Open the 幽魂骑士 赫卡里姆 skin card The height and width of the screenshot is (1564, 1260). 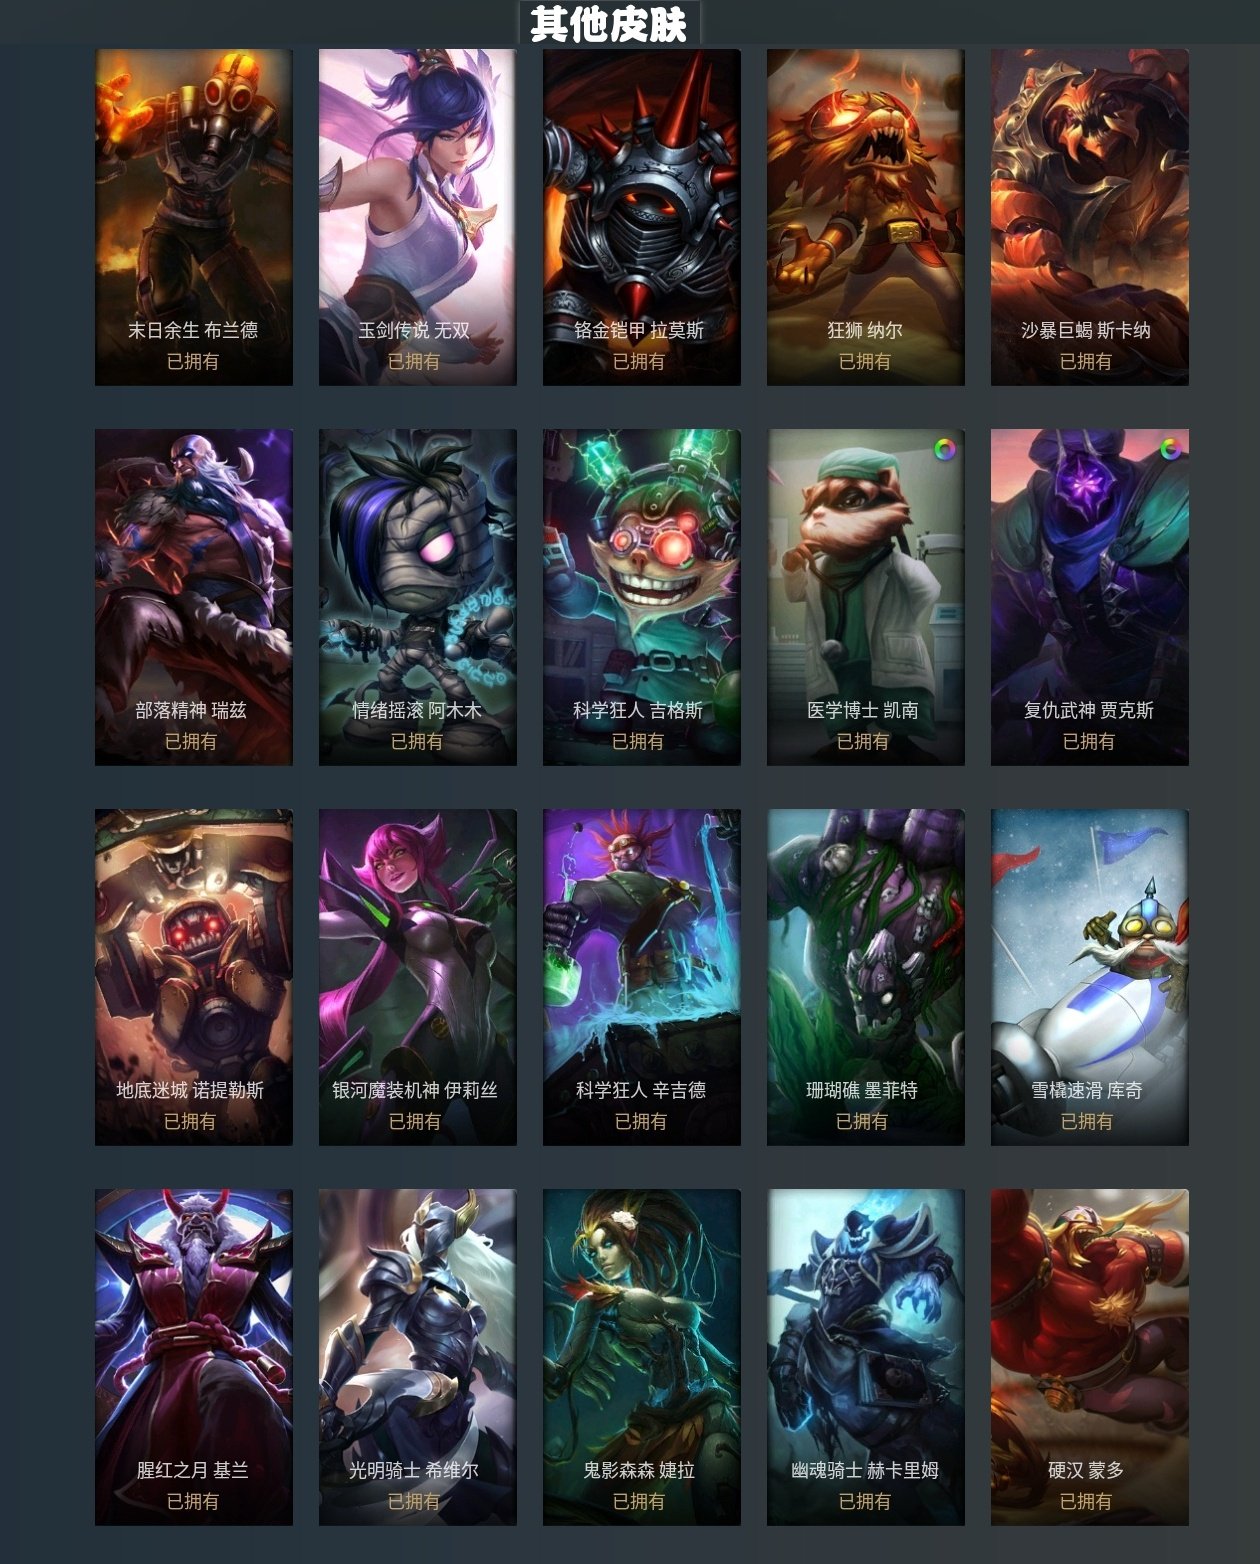tap(866, 1357)
